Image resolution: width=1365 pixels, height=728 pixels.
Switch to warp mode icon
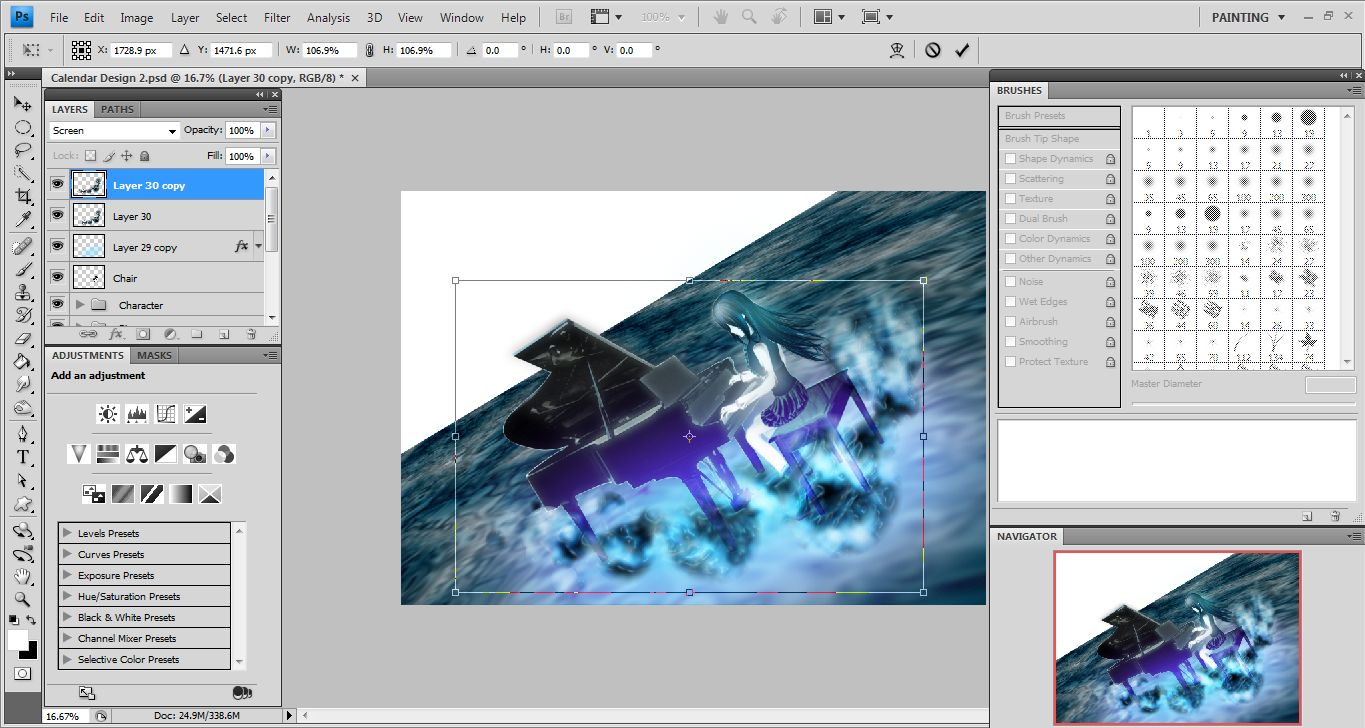point(897,49)
